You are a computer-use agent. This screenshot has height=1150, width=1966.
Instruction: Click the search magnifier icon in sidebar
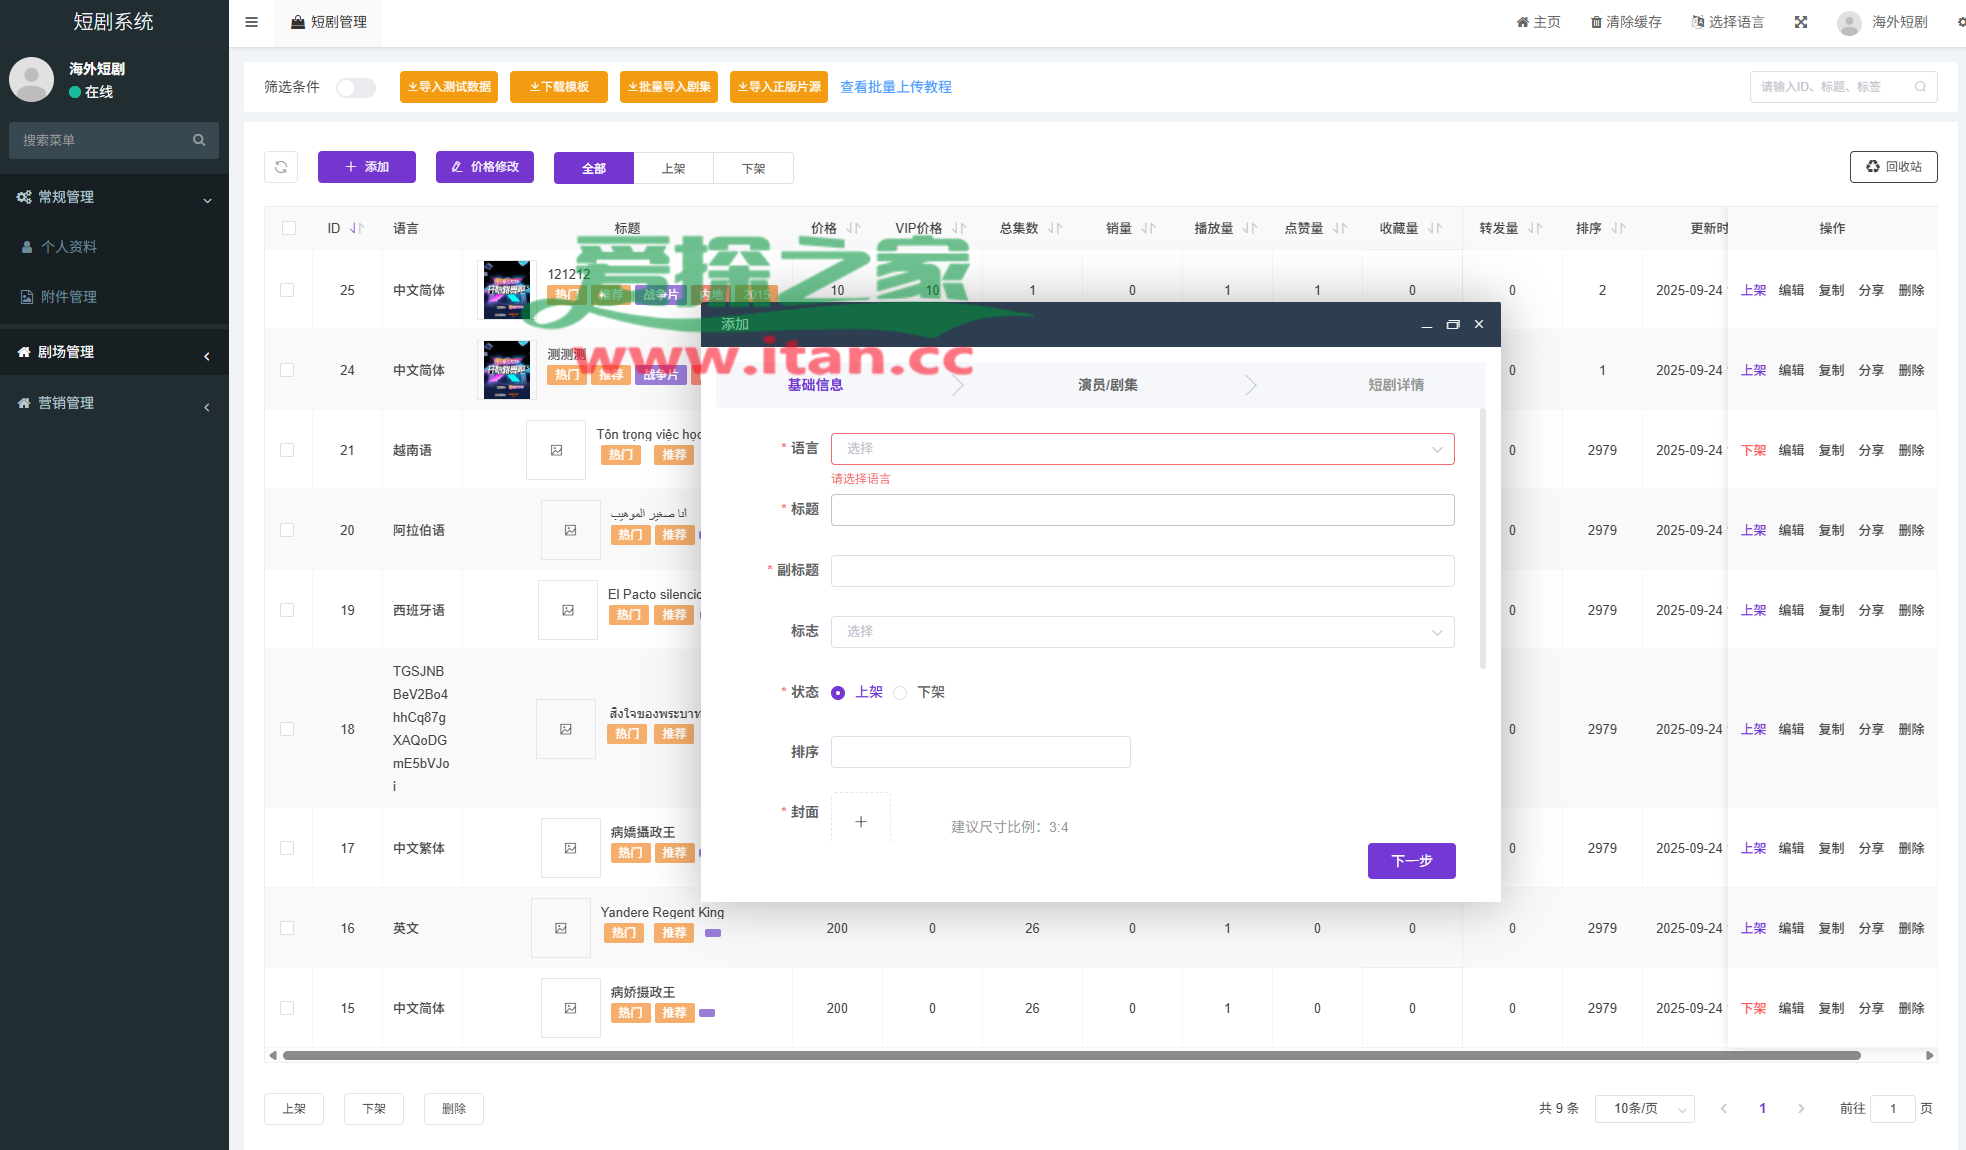[199, 140]
